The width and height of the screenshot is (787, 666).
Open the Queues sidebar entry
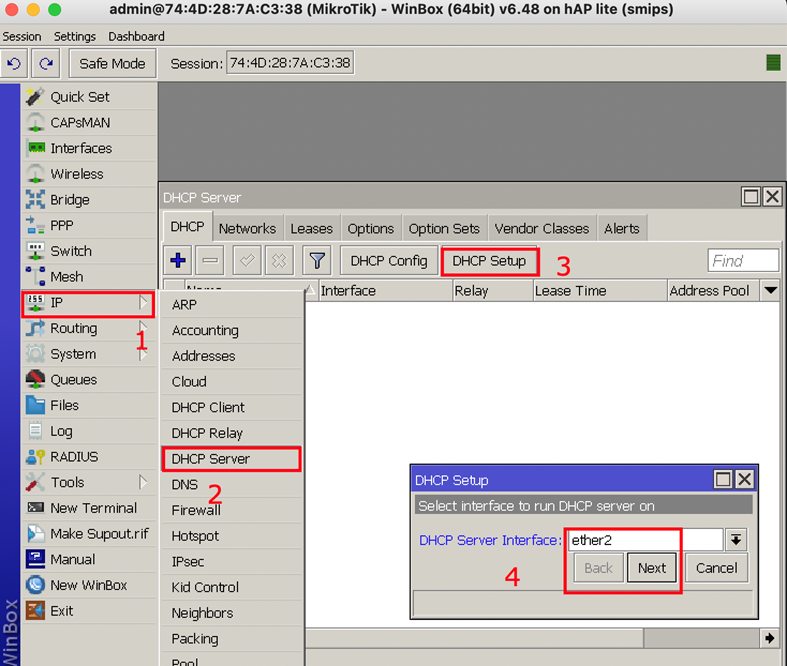tap(89, 379)
